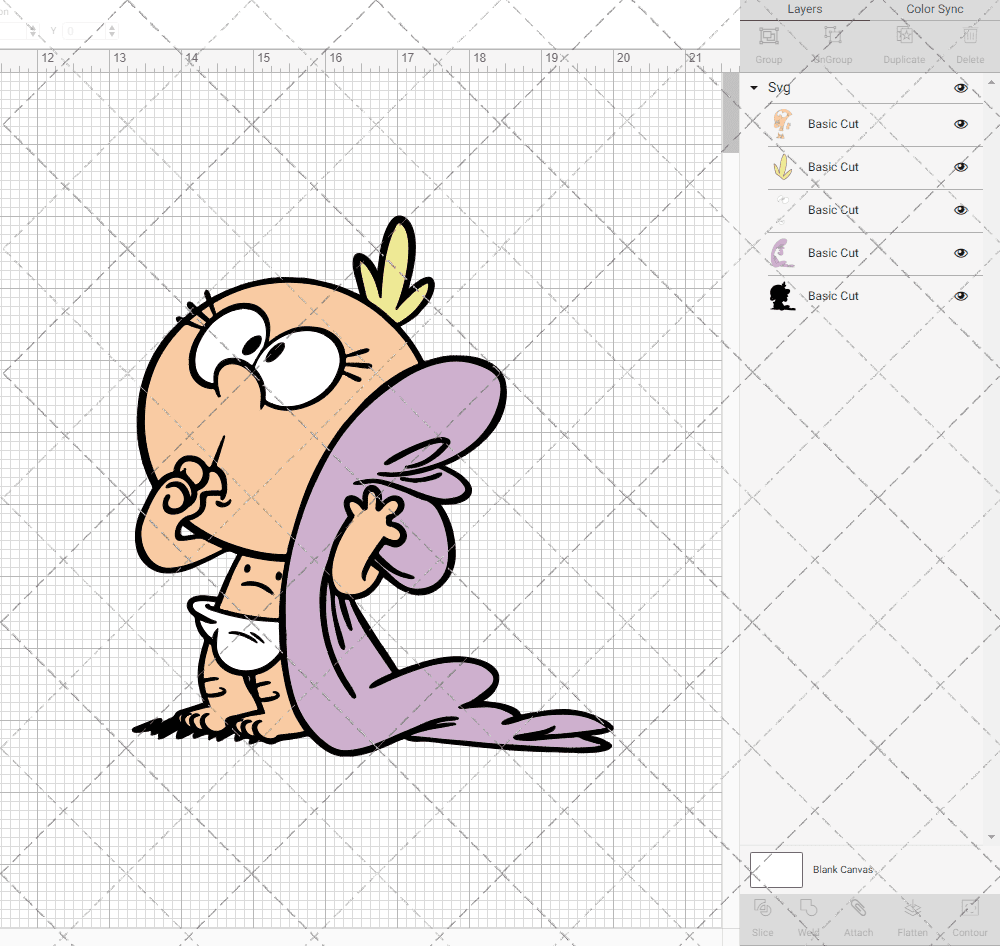Click the Layers panel scroll down arrow
Screen dimensions: 1000x946
990,837
